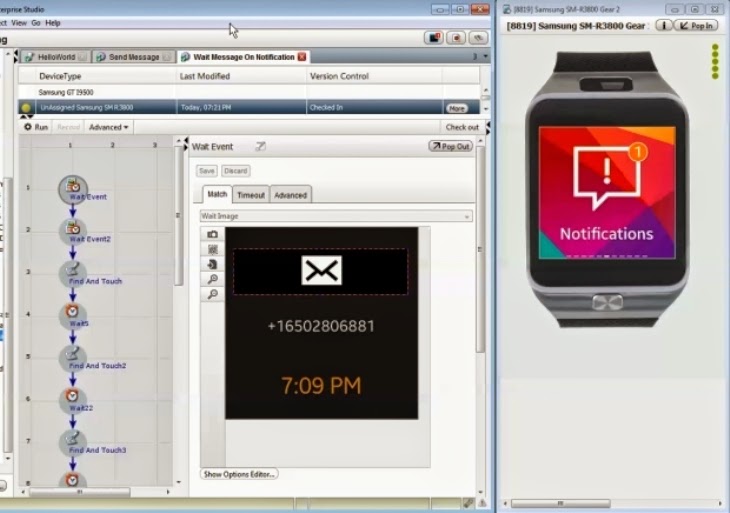Open the Match tab
Viewport: 730px width, 513px height.
click(217, 194)
